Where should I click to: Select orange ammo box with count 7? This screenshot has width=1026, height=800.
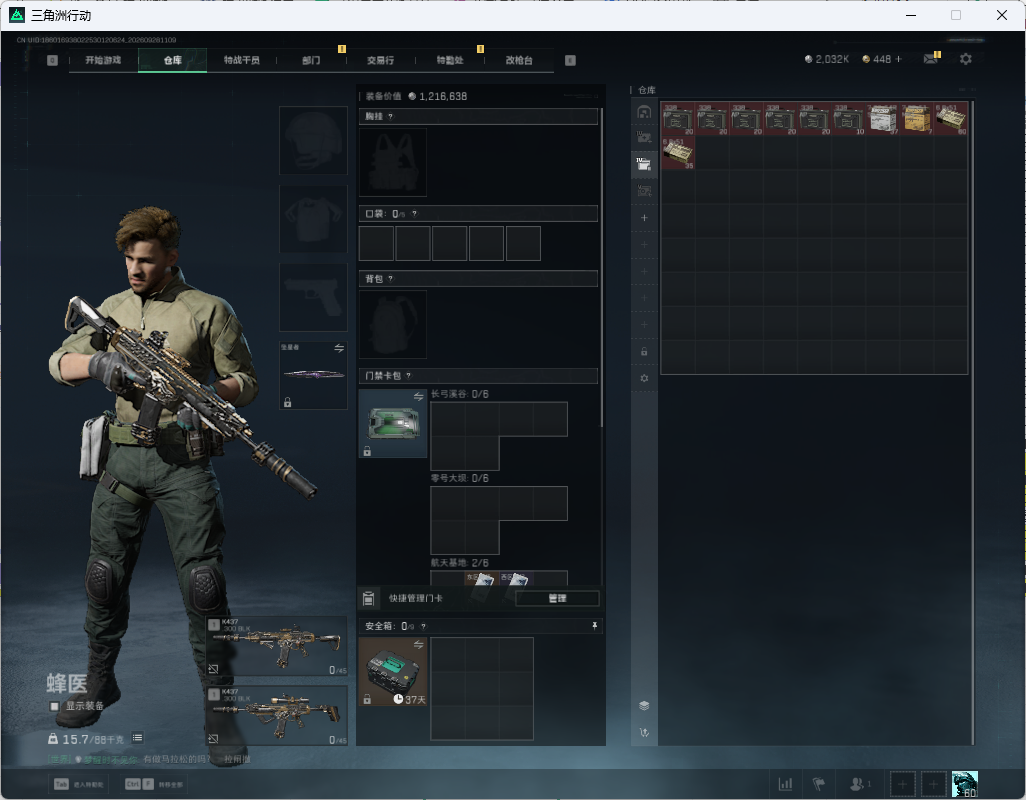tap(916, 118)
